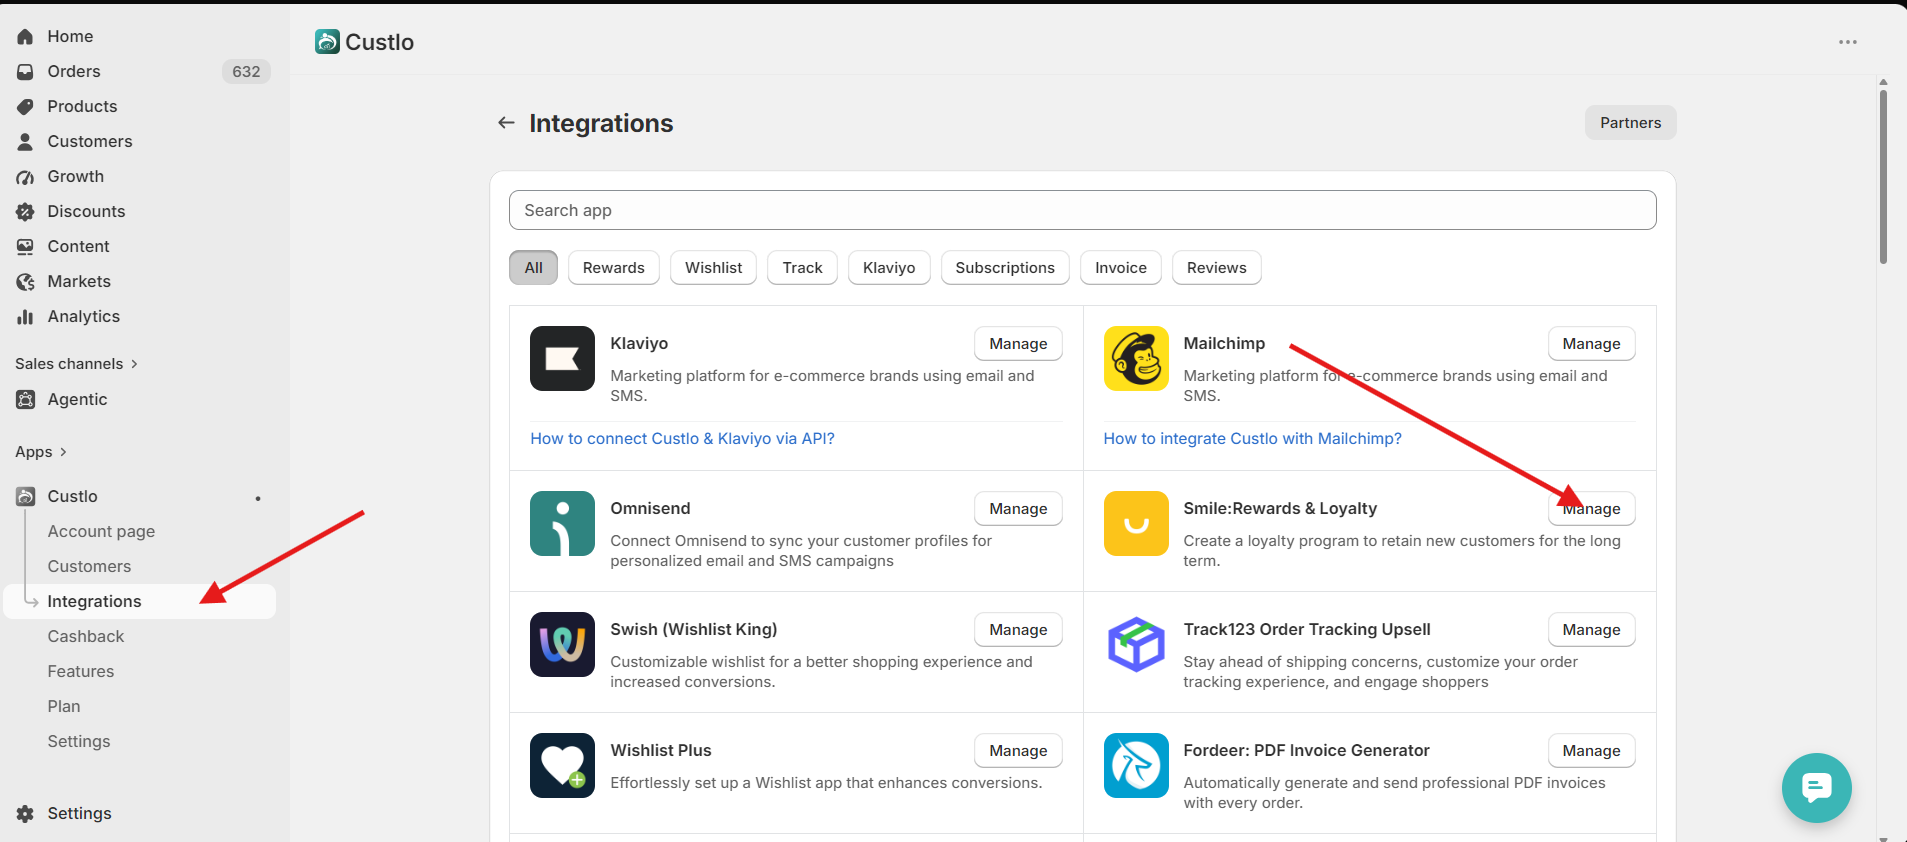
Task: Manage the Swish Wishlist King integration
Action: 1019,630
